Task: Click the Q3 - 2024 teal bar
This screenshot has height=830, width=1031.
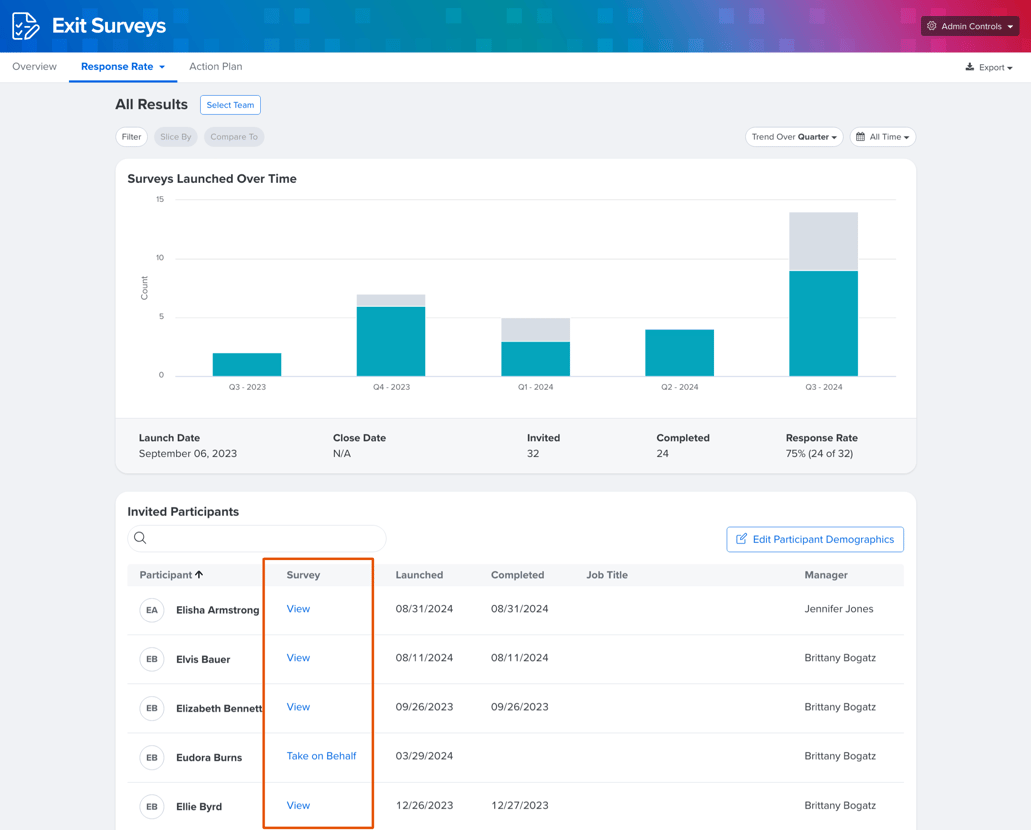Action: point(823,323)
